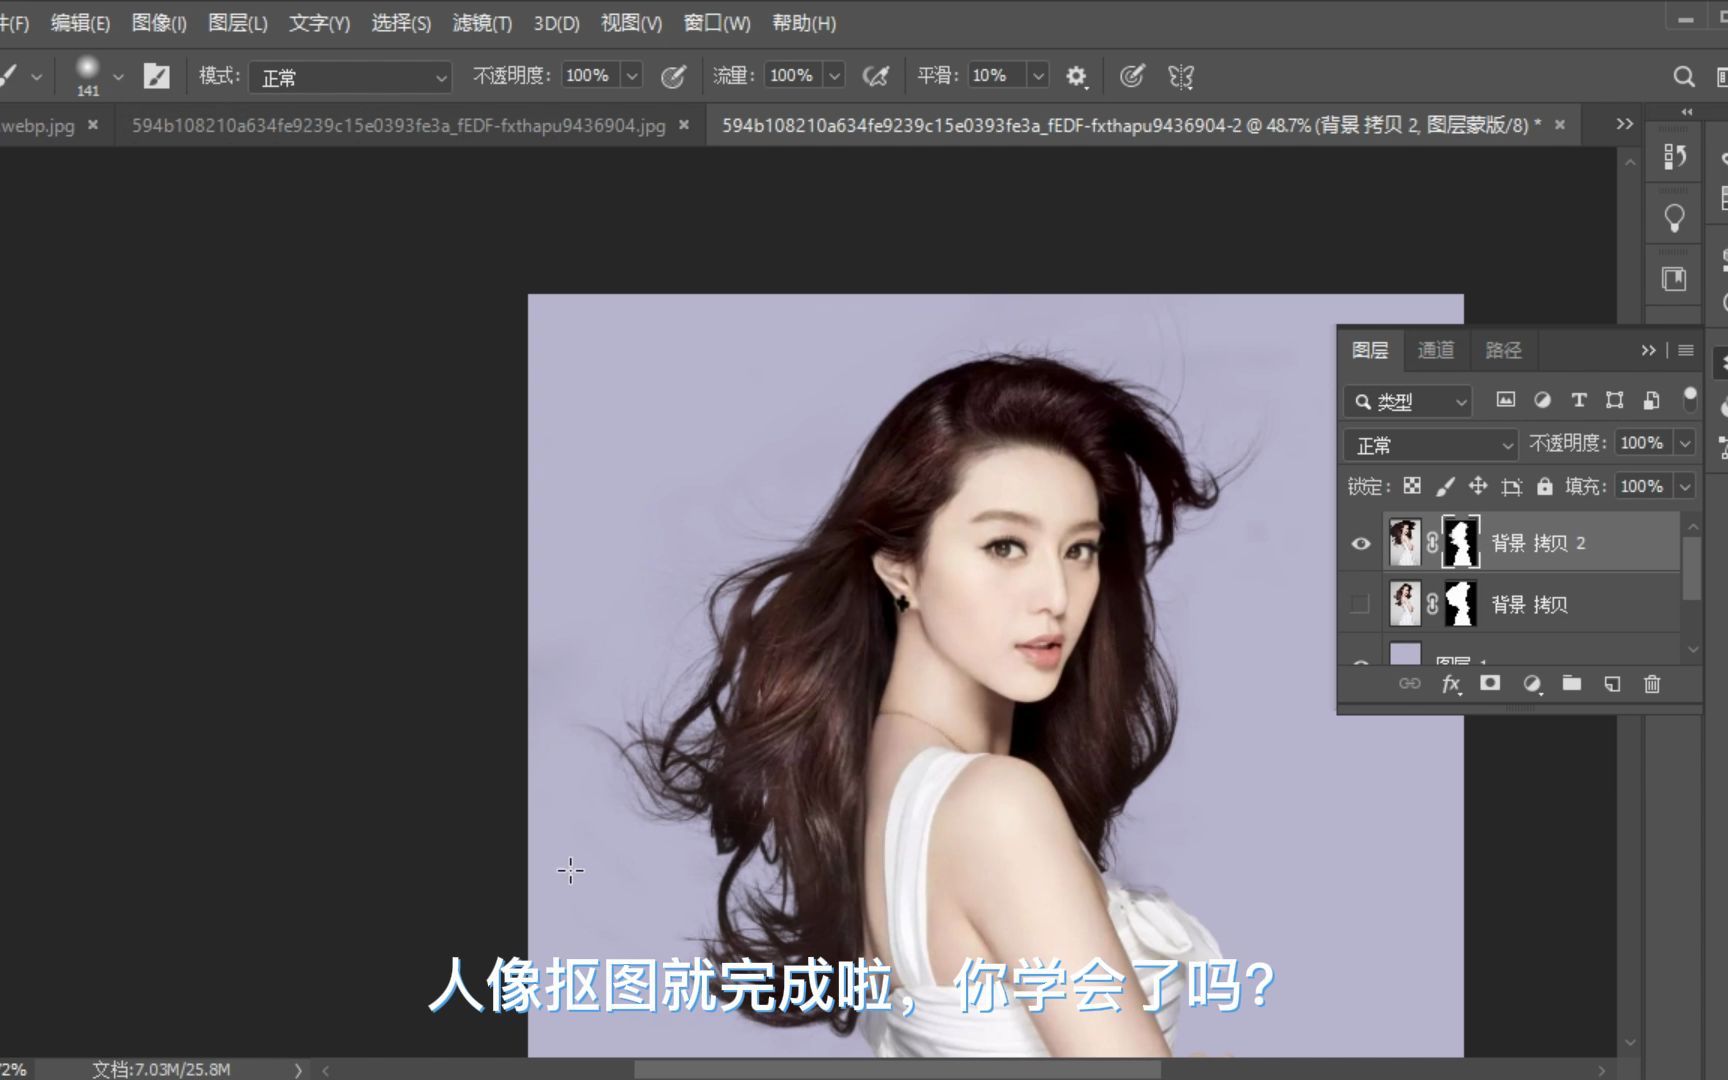This screenshot has height=1080, width=1728.
Task: Toggle prevent artboard auto-nesting lock
Action: pyautogui.click(x=1512, y=486)
